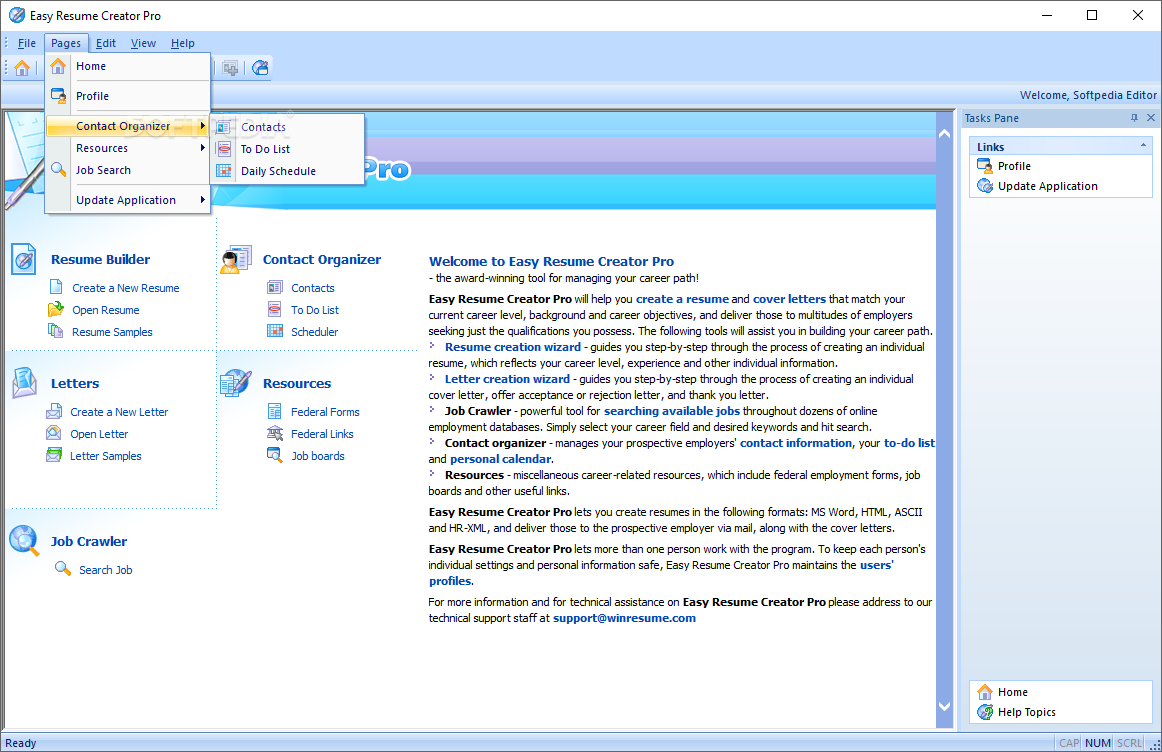This screenshot has width=1162, height=752.
Task: Pin the Tasks Pane
Action: [x=1135, y=118]
